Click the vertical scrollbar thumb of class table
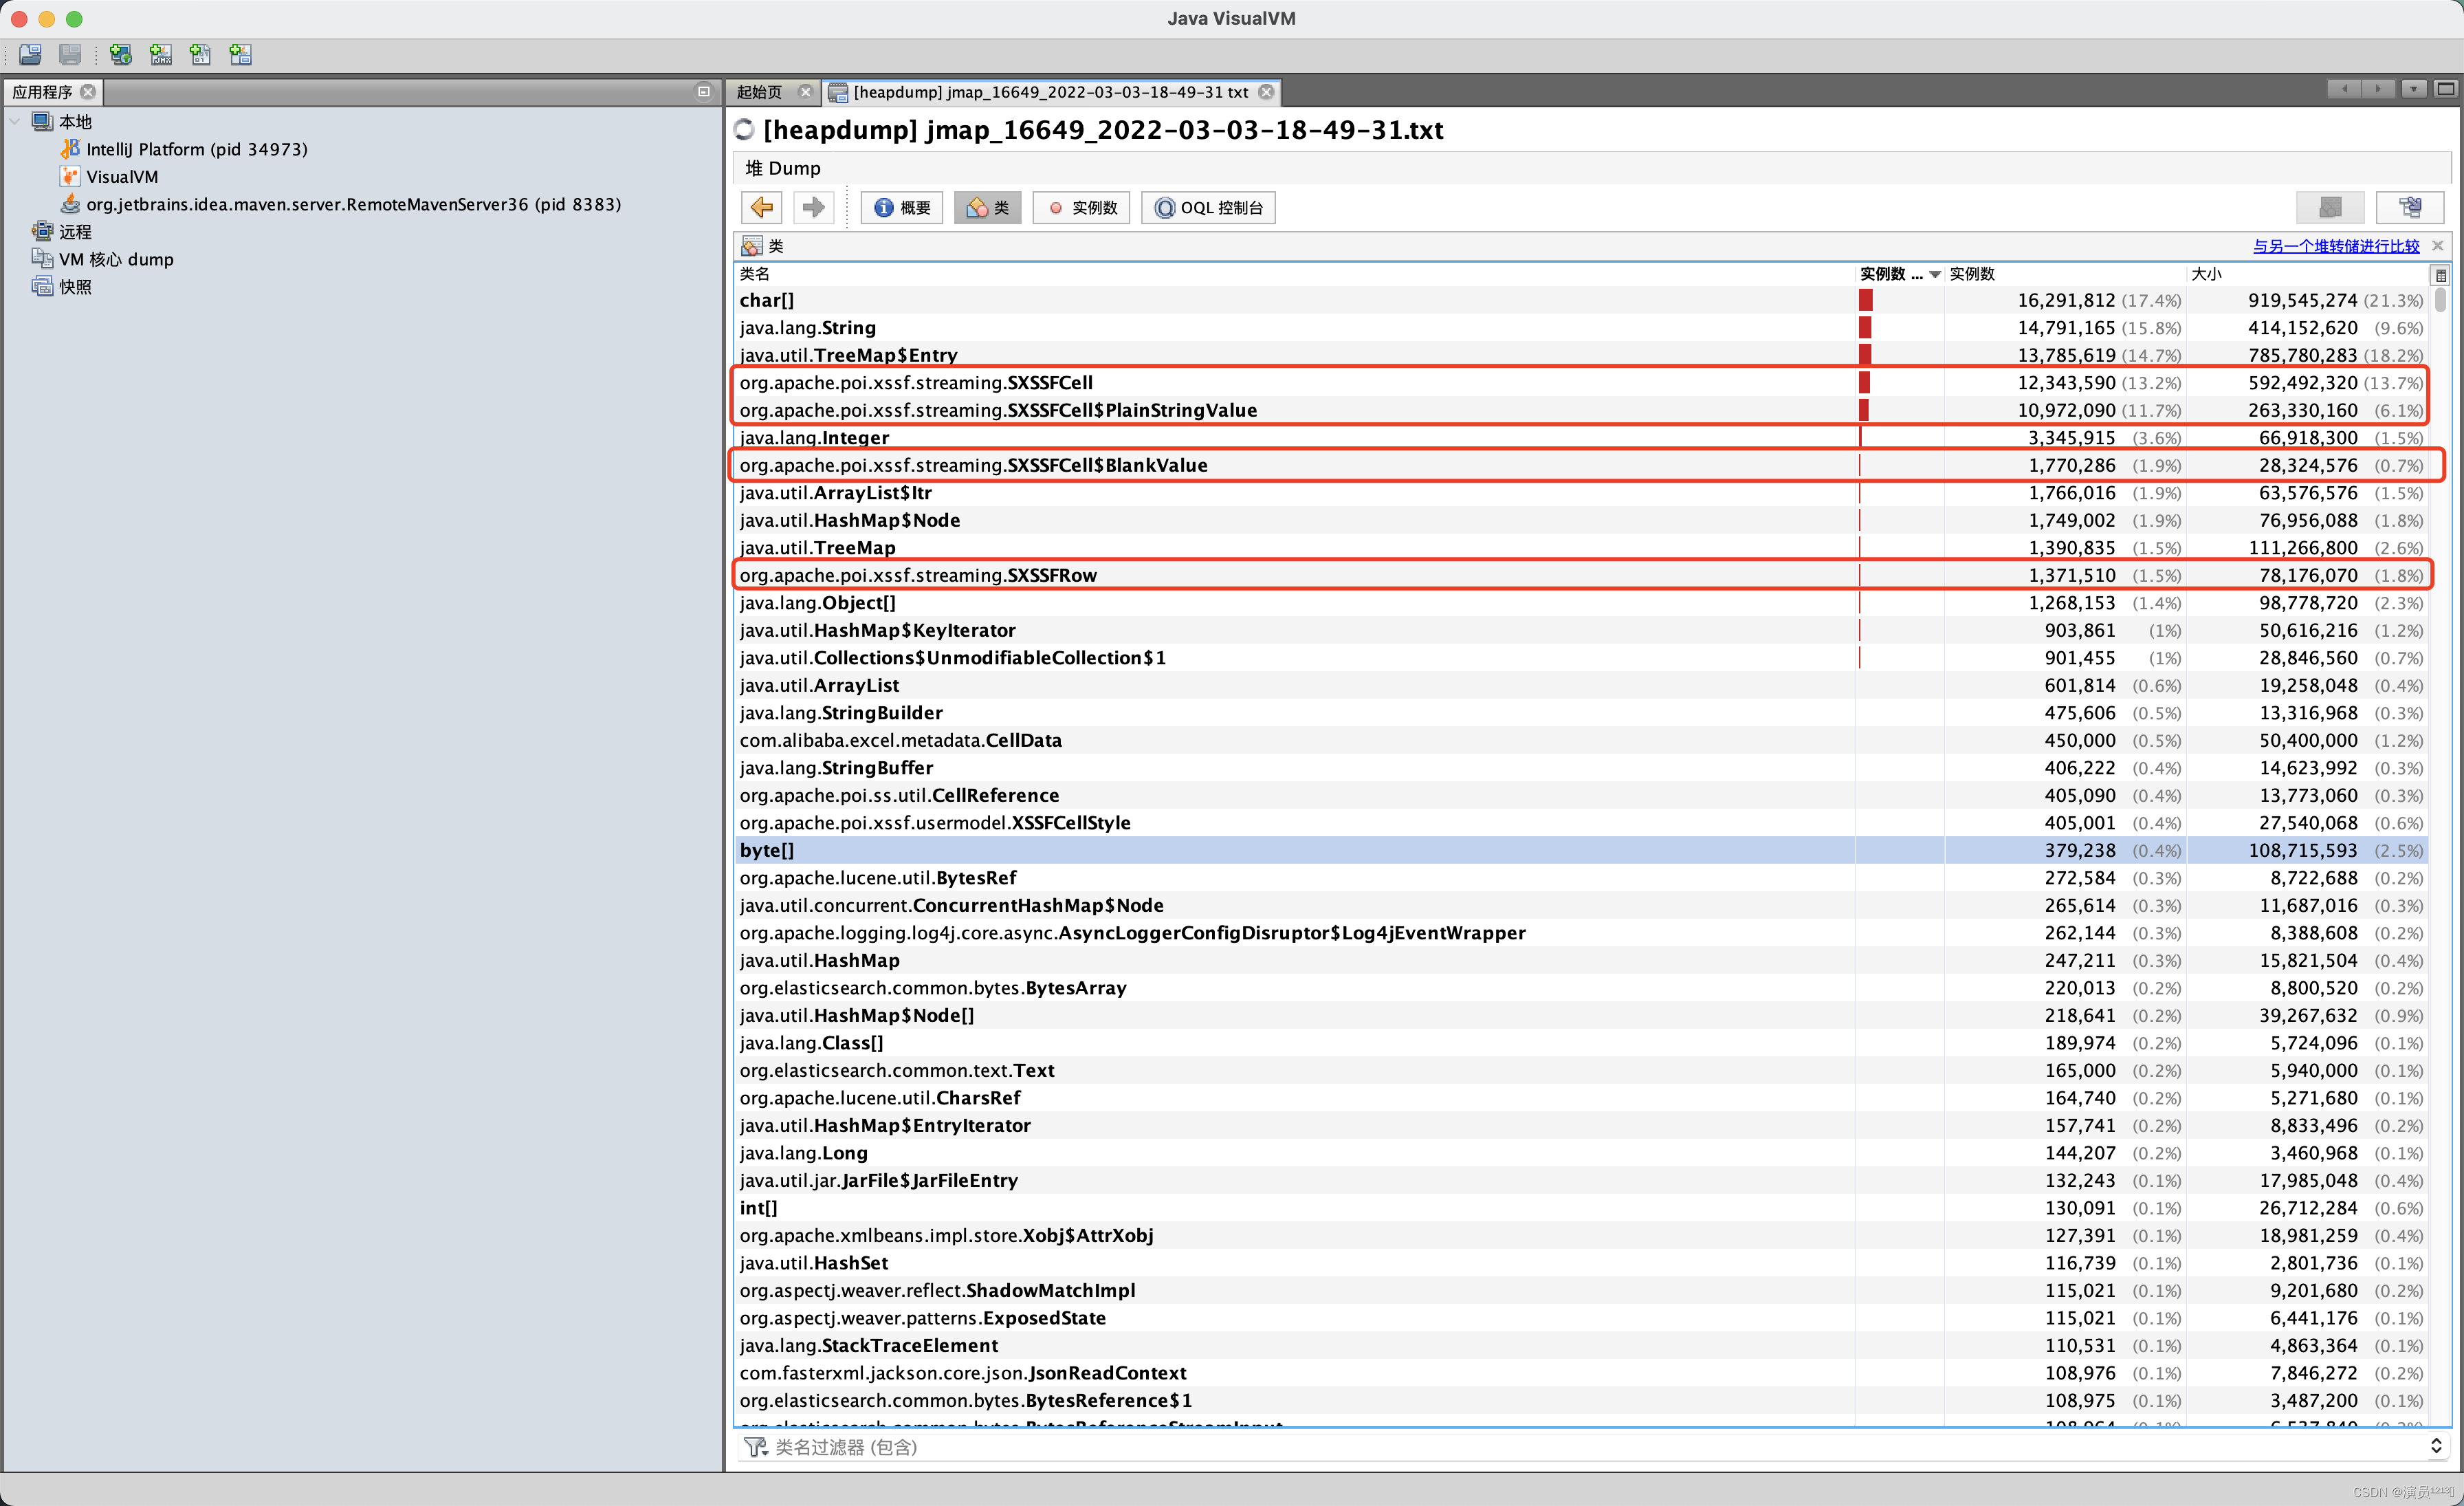Viewport: 2464px width, 1506px height. pos(2440,300)
